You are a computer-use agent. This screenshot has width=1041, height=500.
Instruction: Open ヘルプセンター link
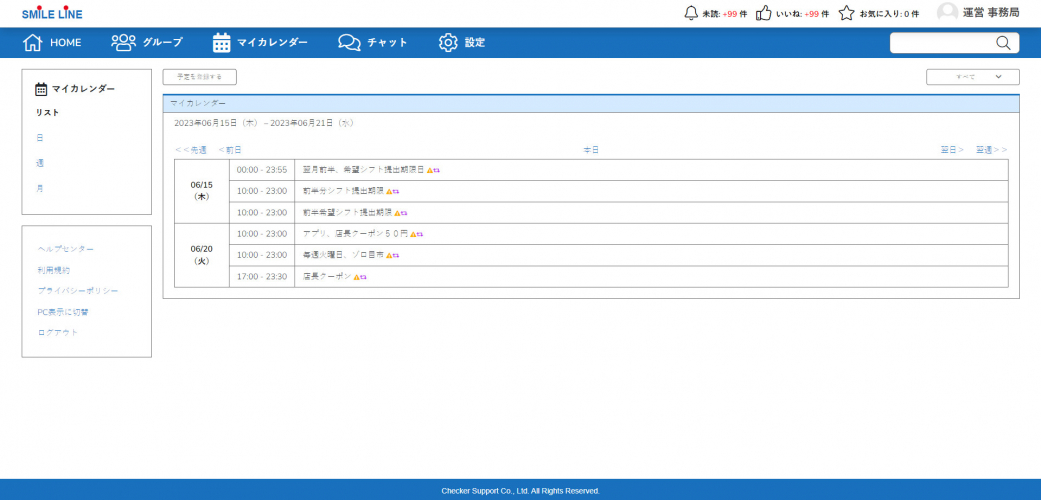point(66,249)
